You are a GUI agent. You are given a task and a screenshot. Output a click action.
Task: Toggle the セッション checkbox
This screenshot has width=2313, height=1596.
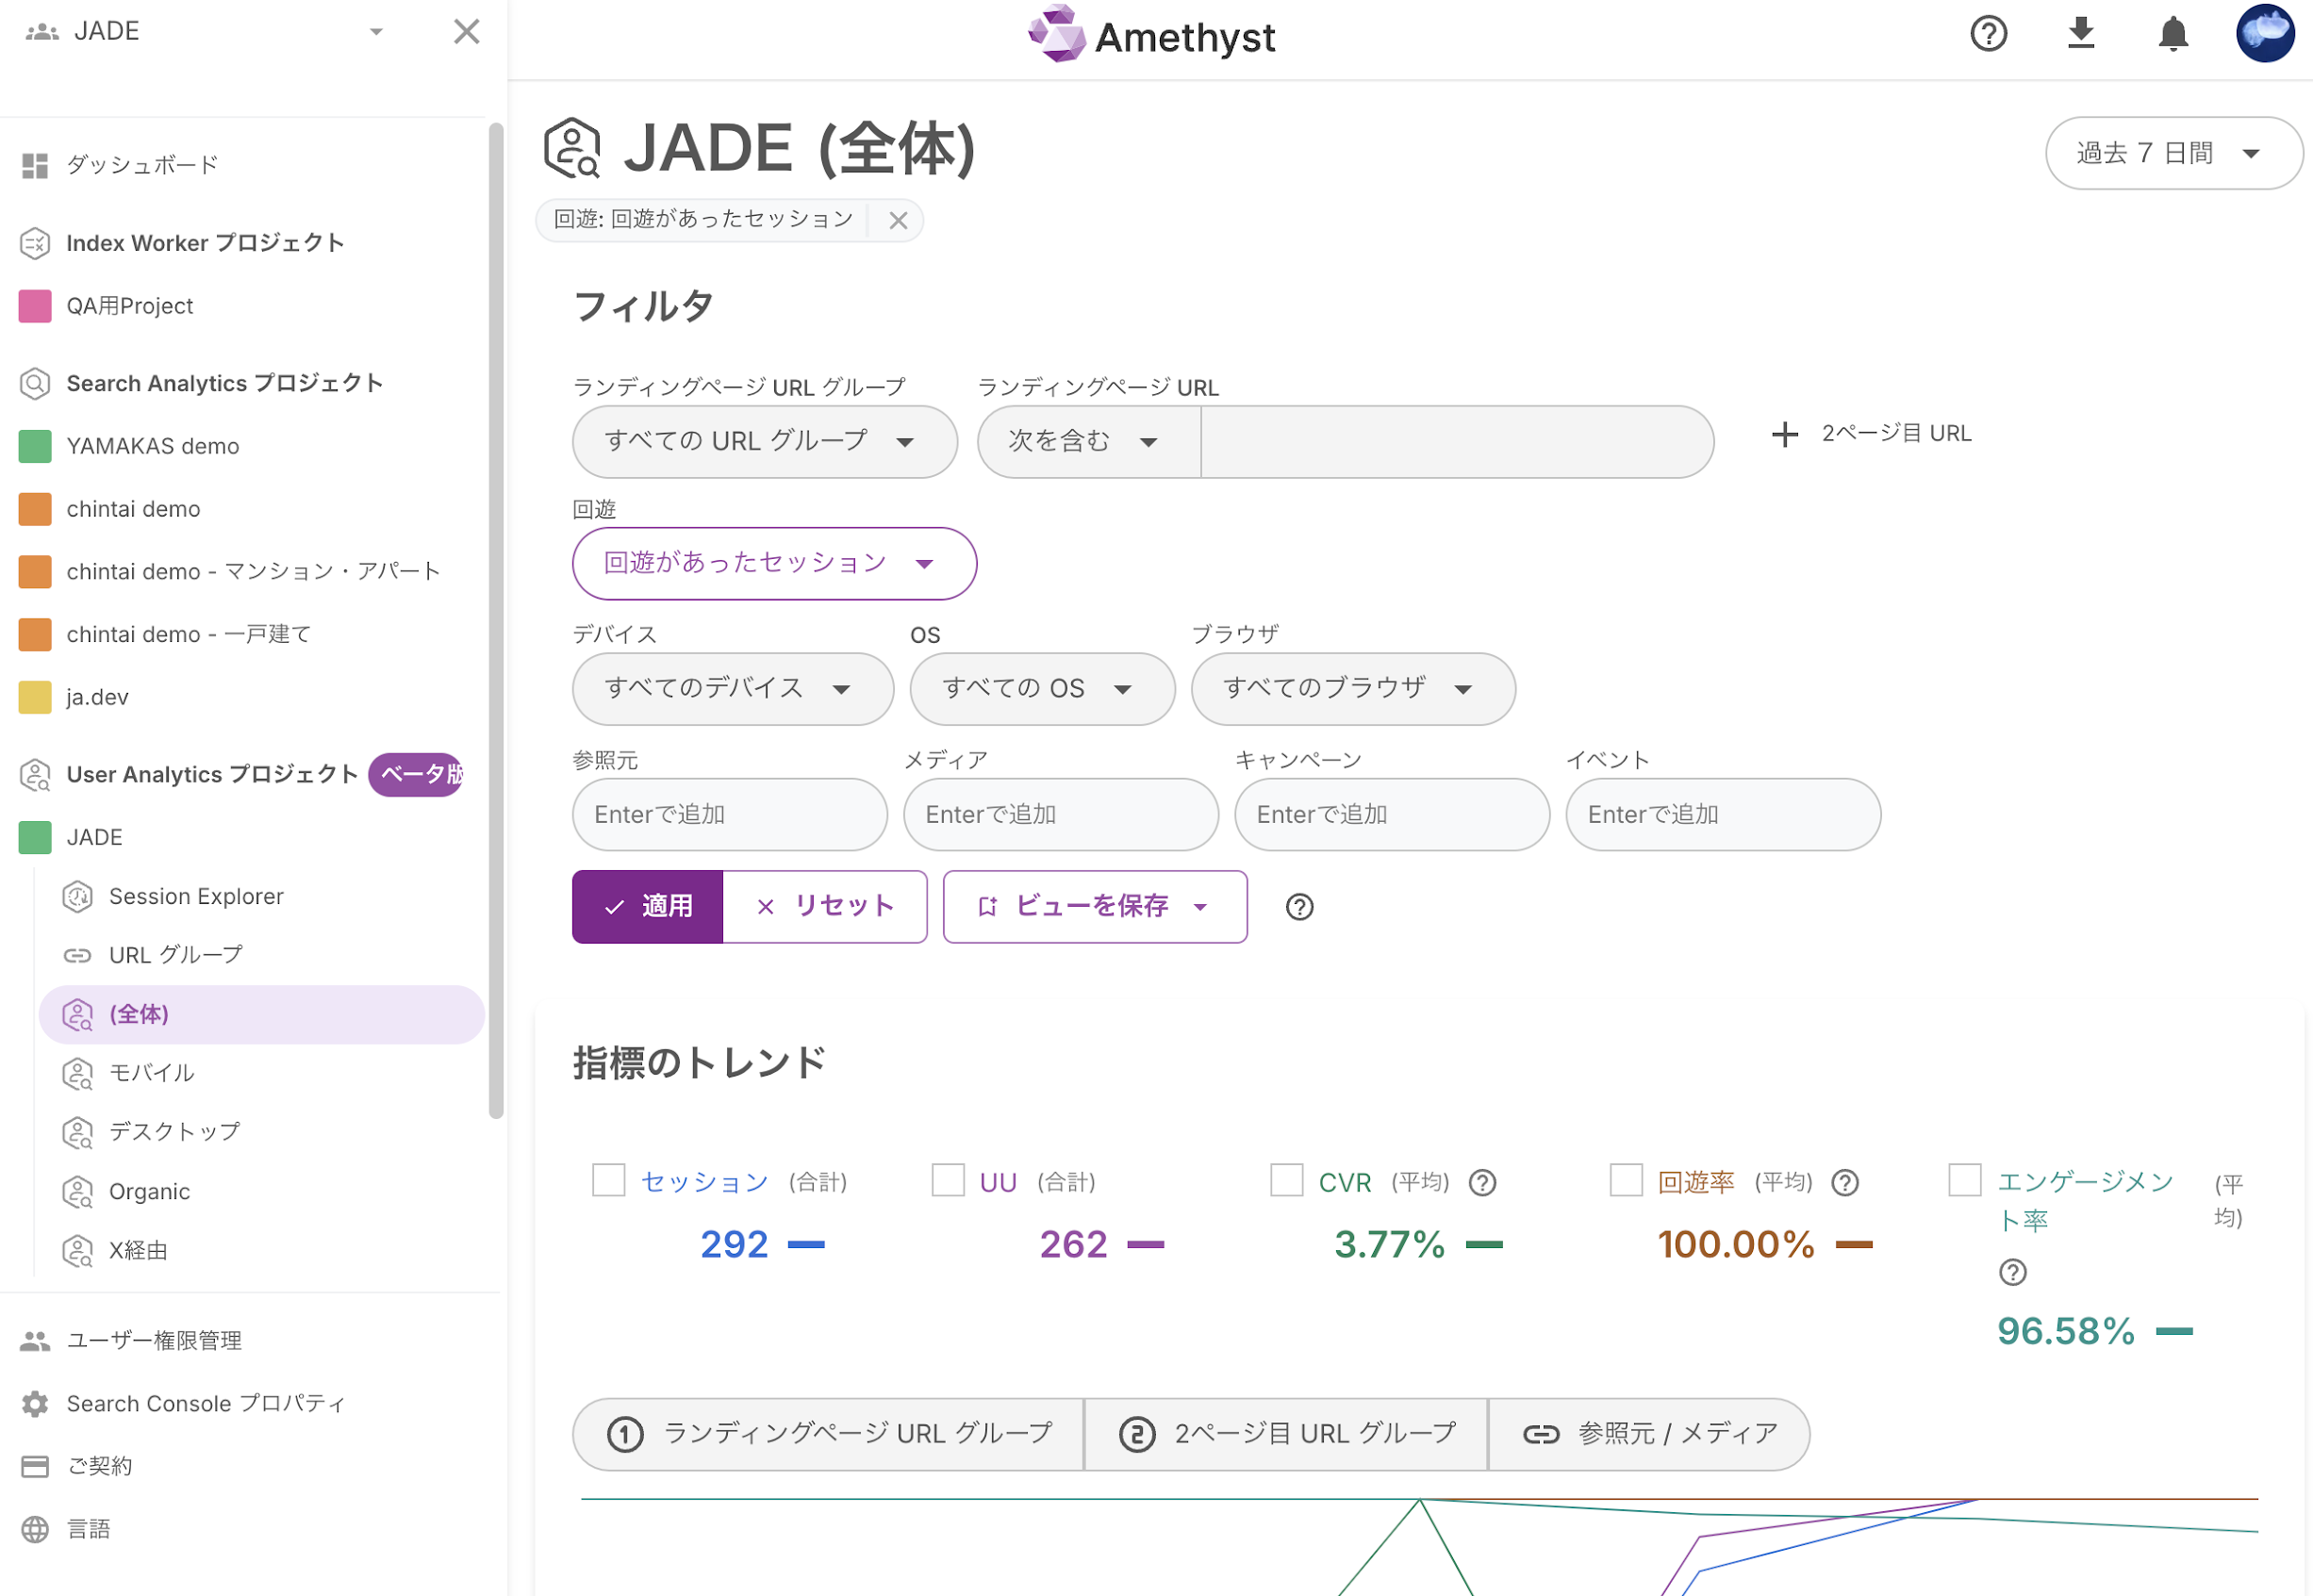click(x=608, y=1180)
